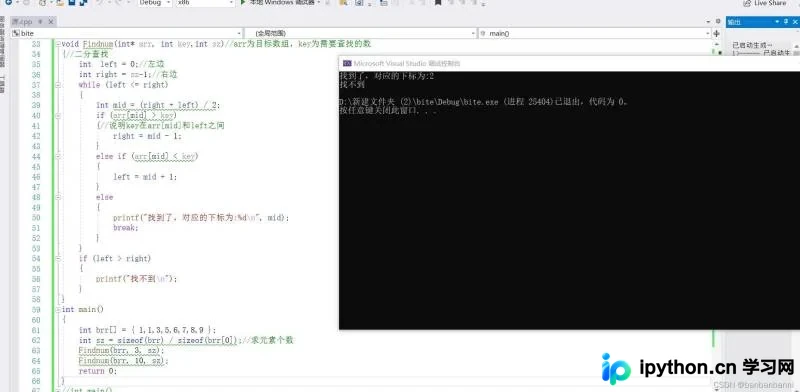The height and width of the screenshot is (392, 800).
Task: Click the editor gear icon beside tab list
Action: pyautogui.click(x=718, y=21)
